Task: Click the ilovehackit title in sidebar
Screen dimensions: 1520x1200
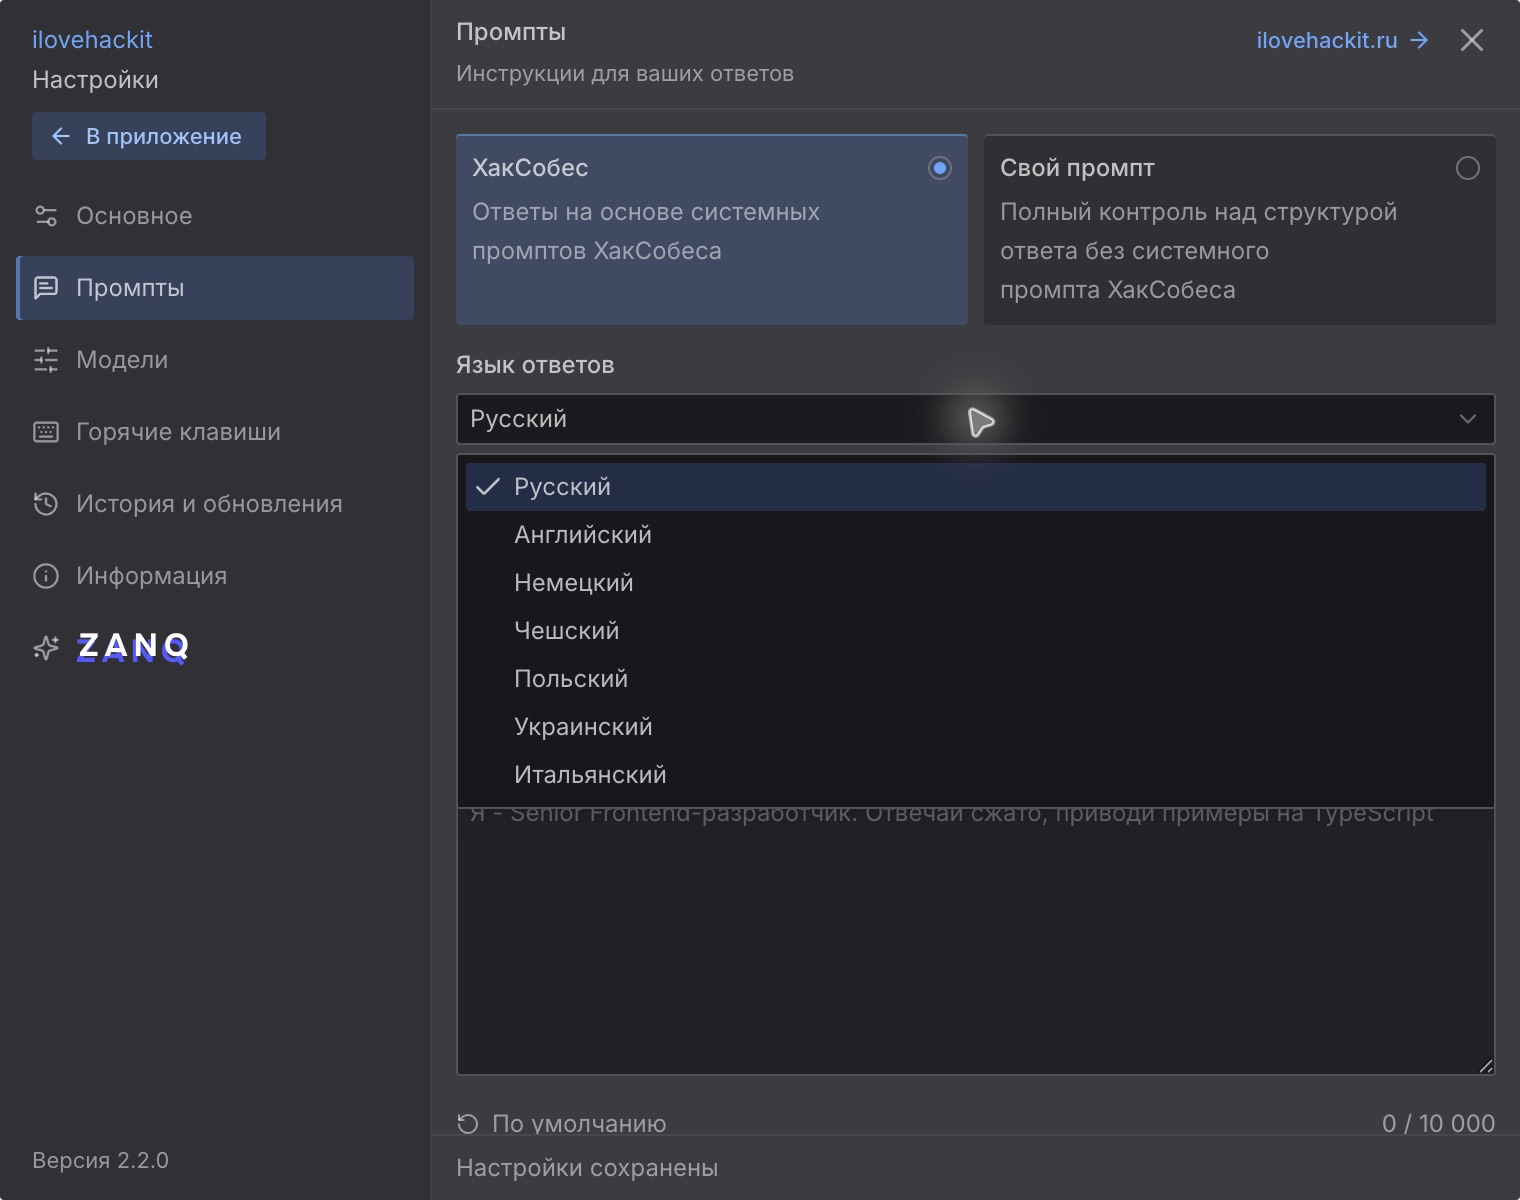Action: click(x=92, y=40)
